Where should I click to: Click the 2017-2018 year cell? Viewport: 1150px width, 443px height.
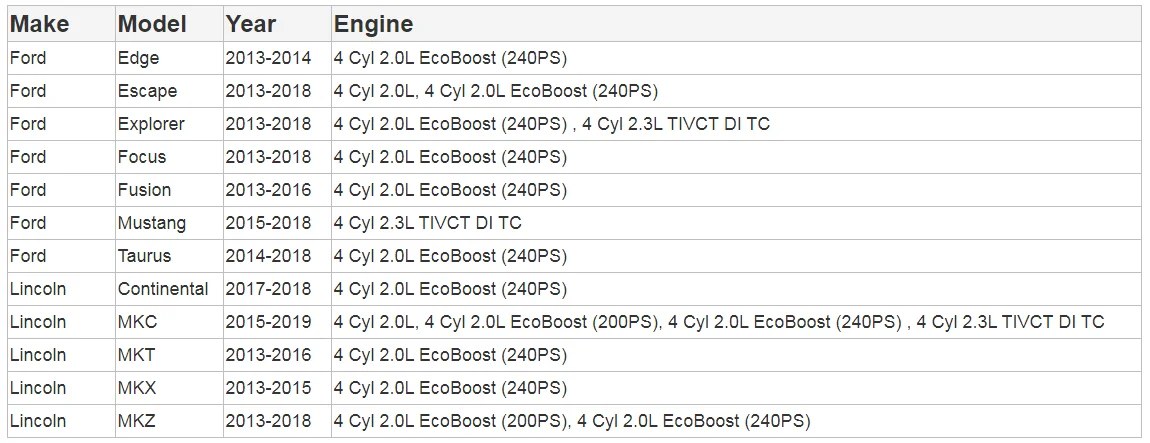268,289
